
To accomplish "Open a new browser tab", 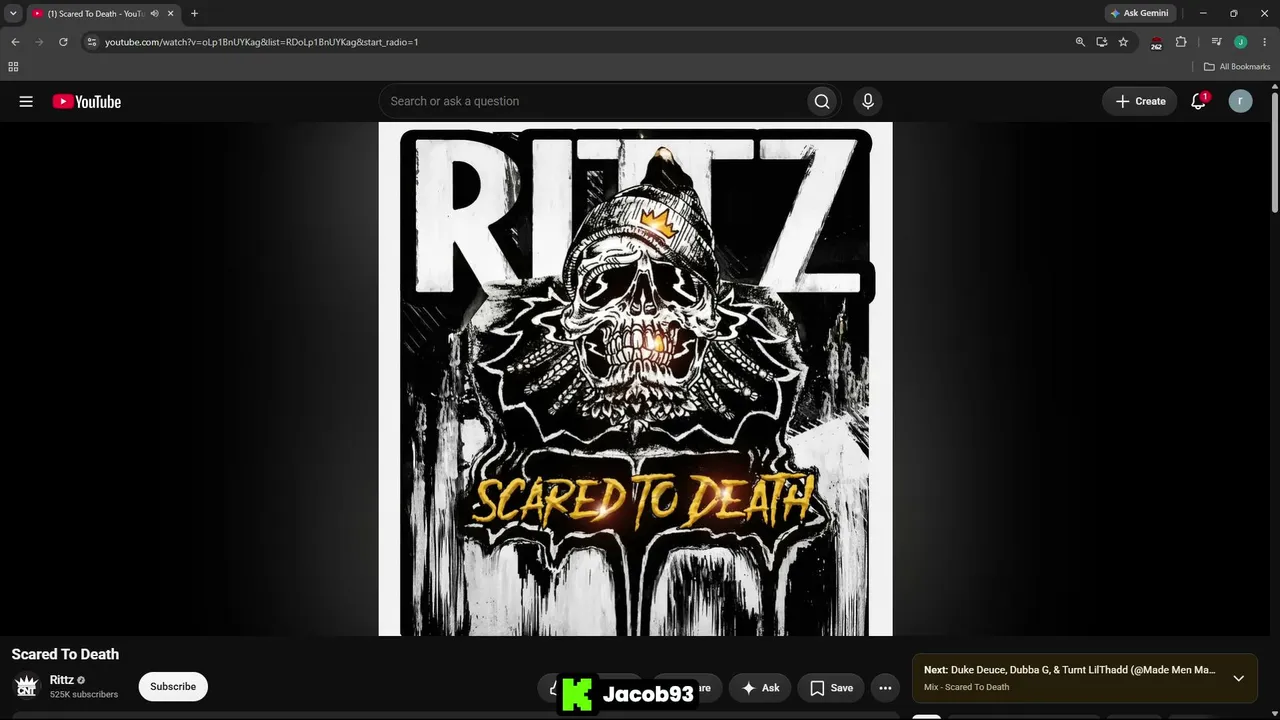I will coord(194,13).
